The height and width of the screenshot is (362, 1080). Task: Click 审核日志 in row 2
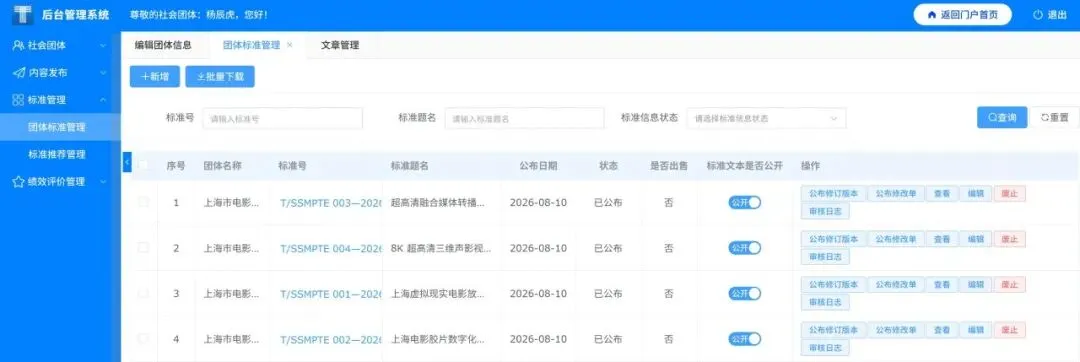click(825, 257)
